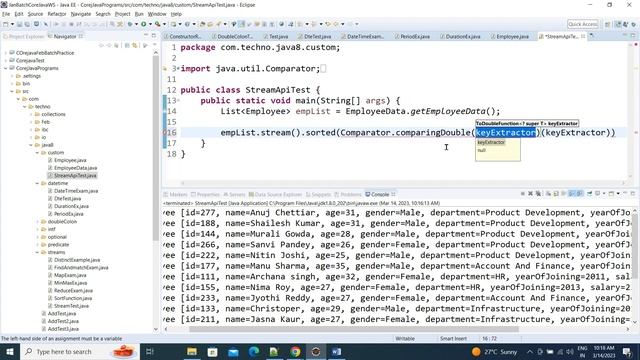
Task: Open the Refactor menu
Action: pyautogui.click(x=57, y=14)
